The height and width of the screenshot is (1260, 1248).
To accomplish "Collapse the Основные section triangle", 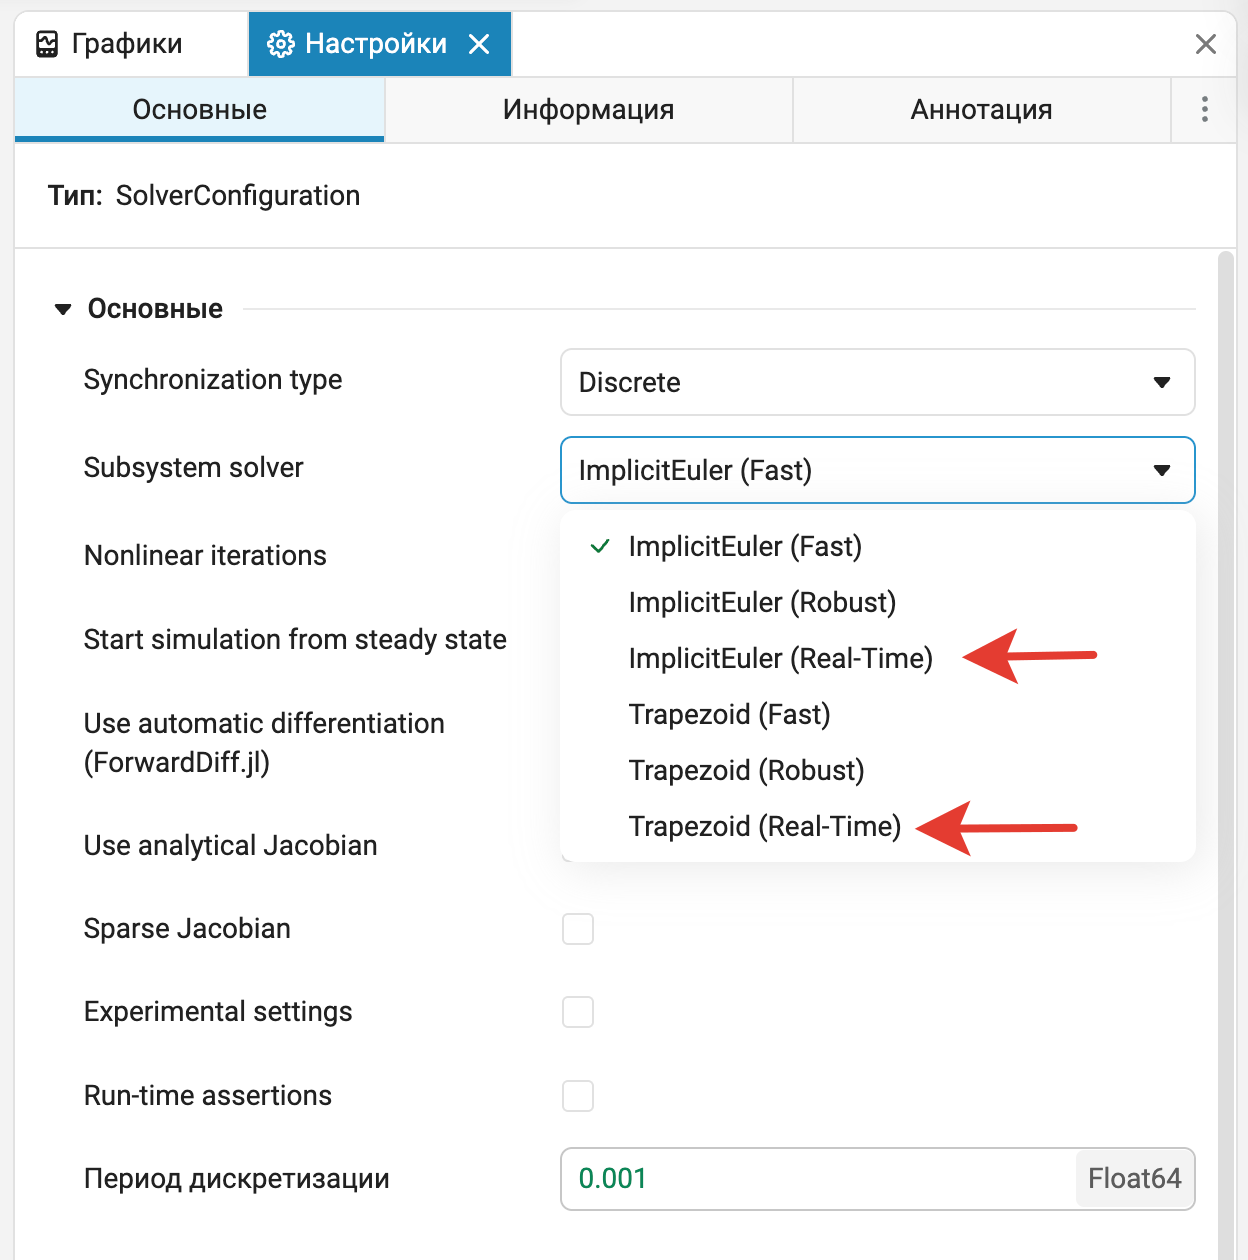I will [63, 309].
